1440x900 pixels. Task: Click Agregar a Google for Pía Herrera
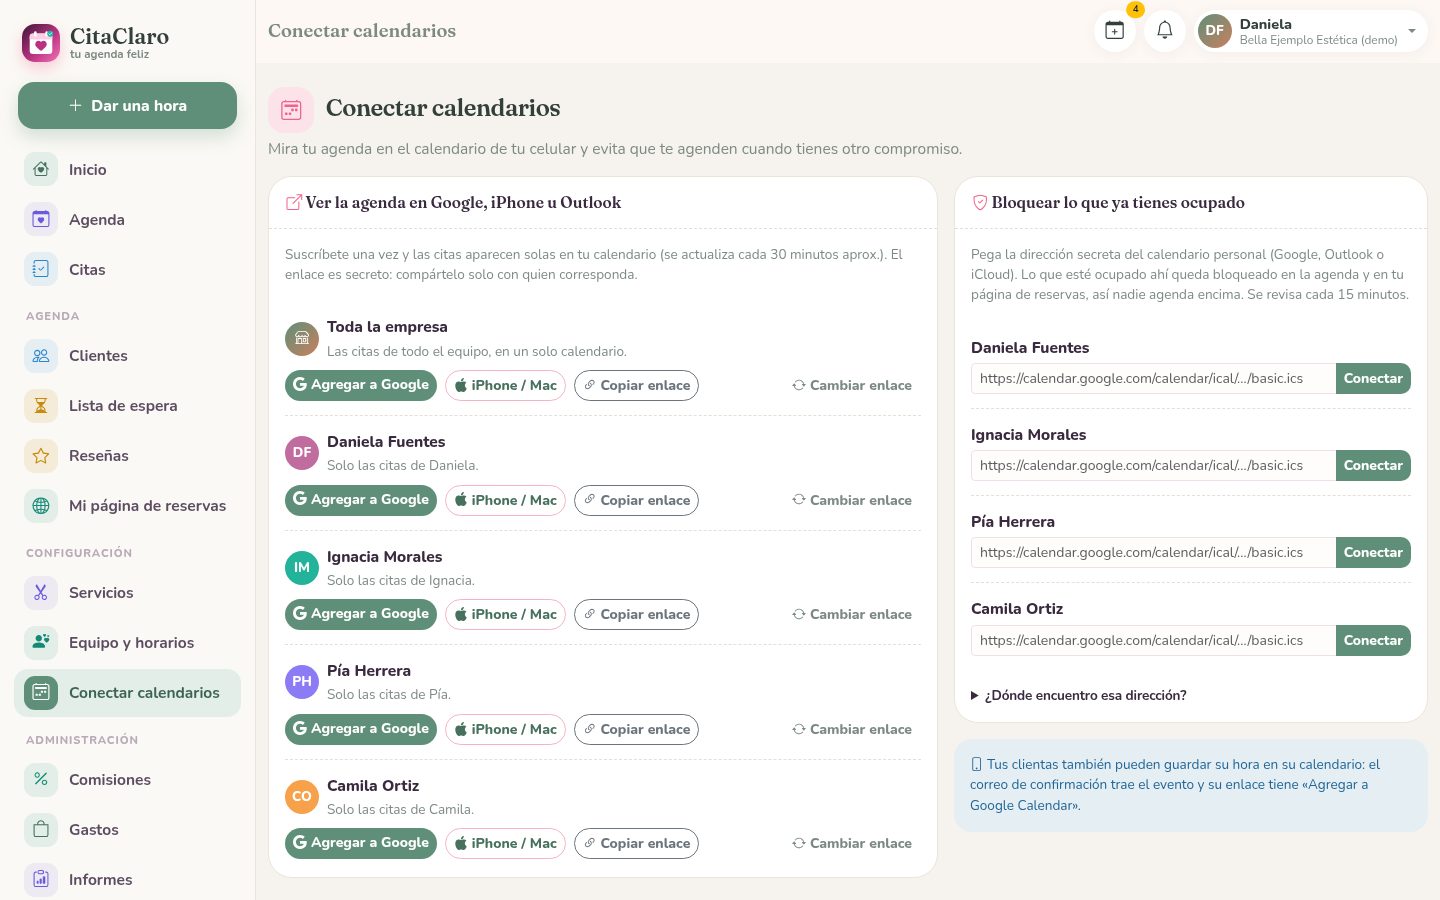tap(361, 729)
